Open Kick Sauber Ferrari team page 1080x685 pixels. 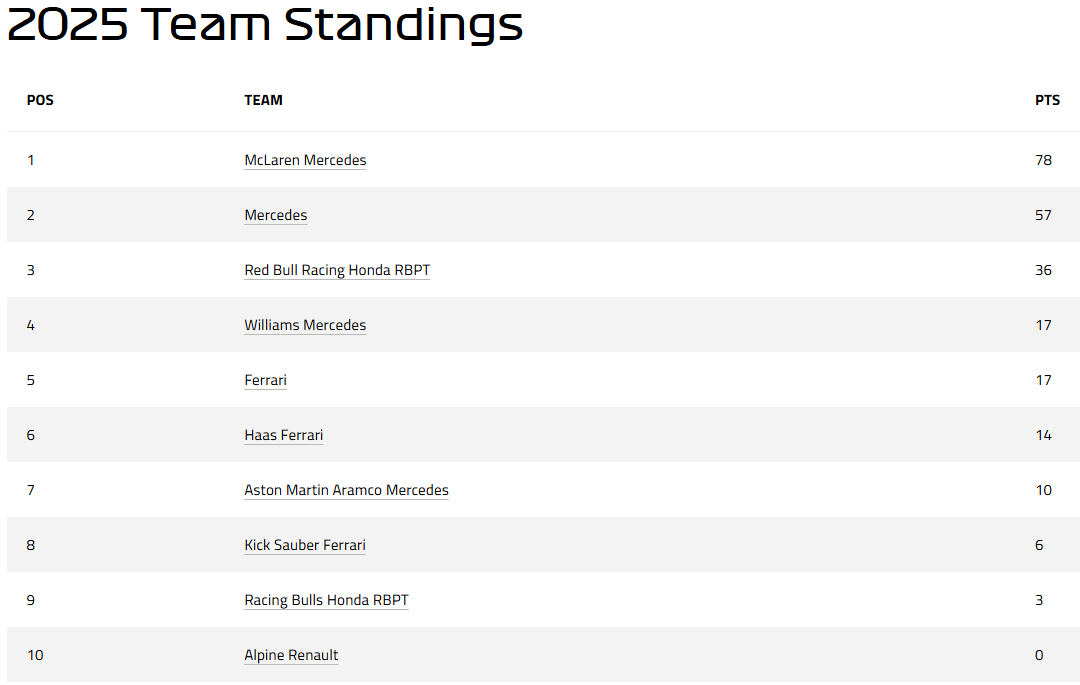(x=305, y=545)
